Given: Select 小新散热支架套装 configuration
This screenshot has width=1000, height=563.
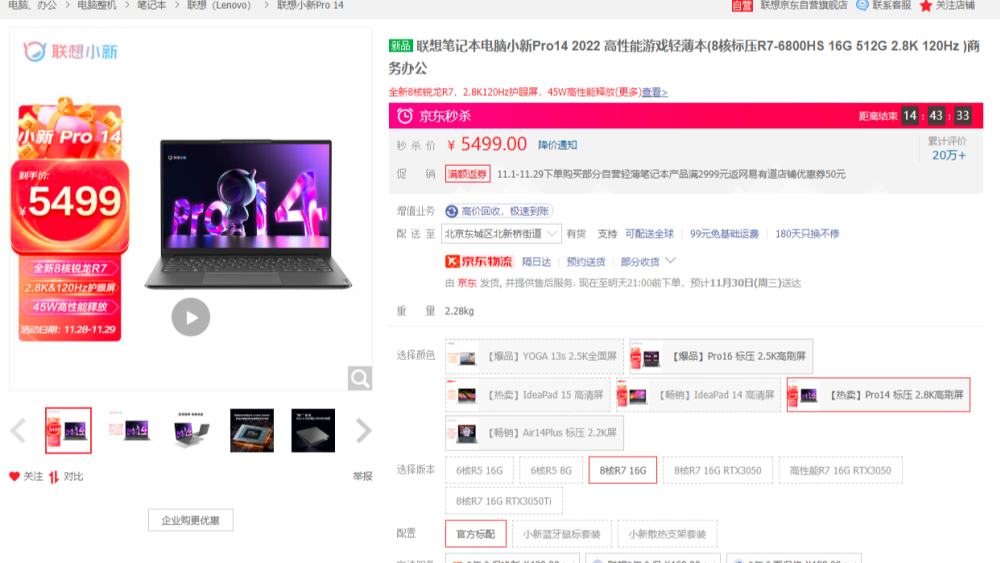Looking at the screenshot, I should coord(667,534).
